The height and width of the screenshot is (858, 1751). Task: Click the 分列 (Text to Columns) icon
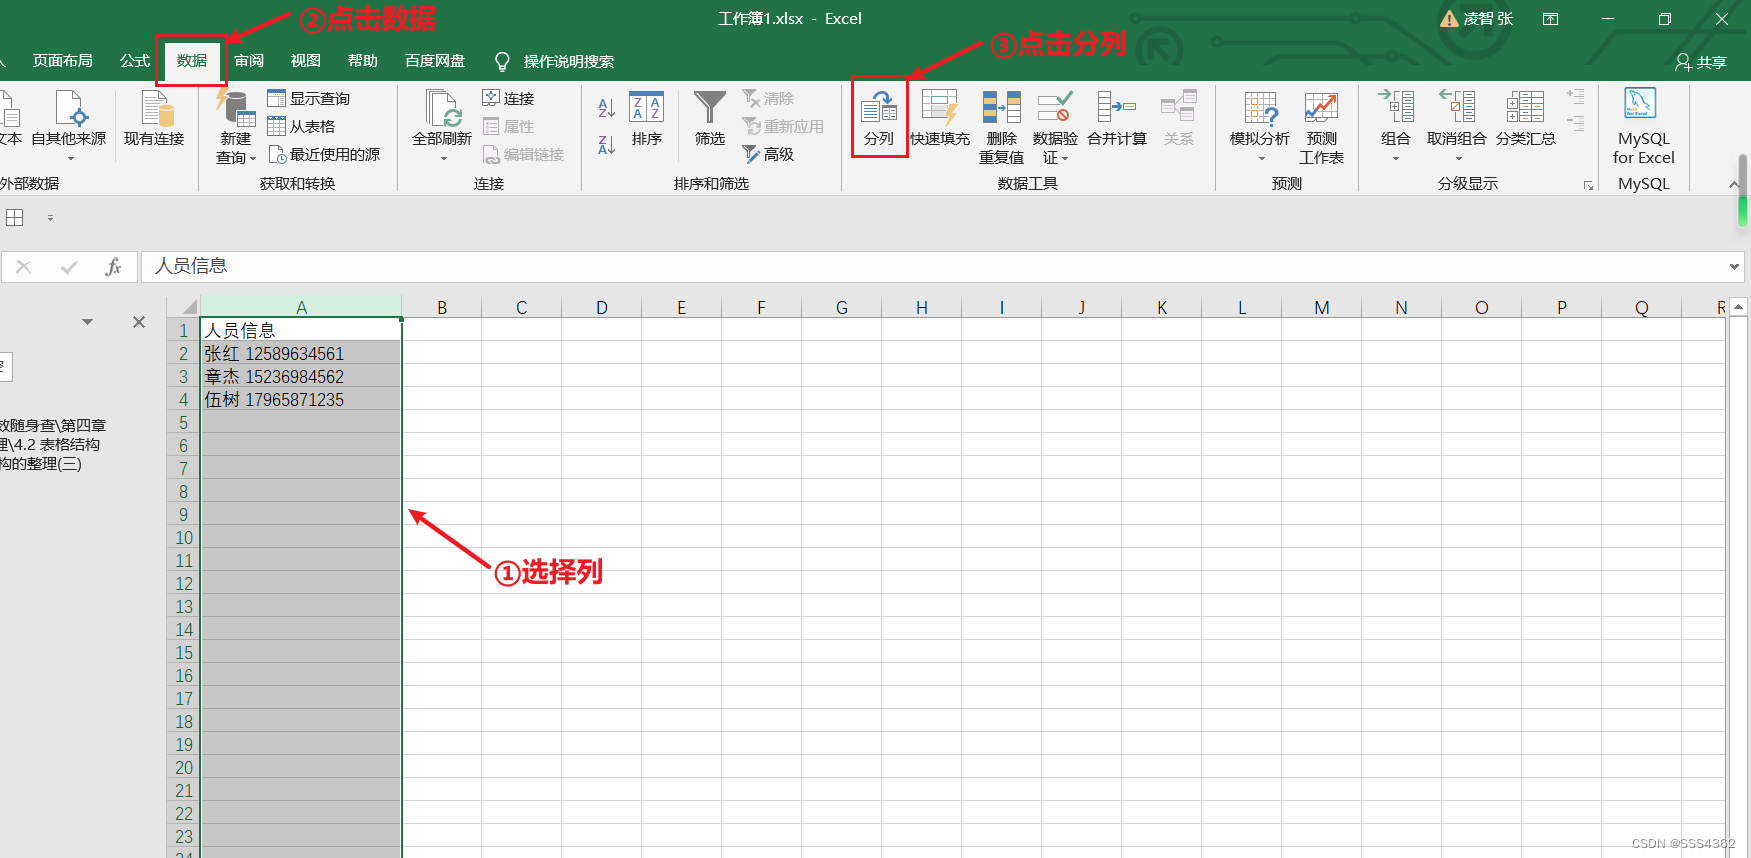pos(879,107)
